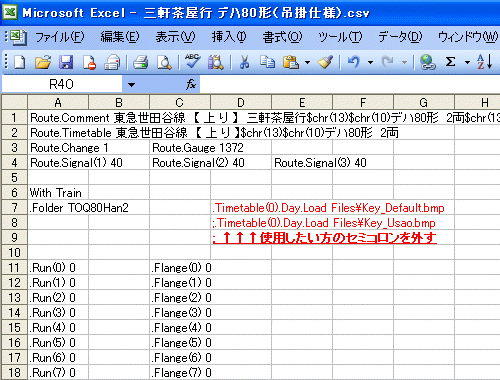Screen dimensions: 500x380
Task: Insert hyperlink with the globe icon
Action: coord(428,62)
